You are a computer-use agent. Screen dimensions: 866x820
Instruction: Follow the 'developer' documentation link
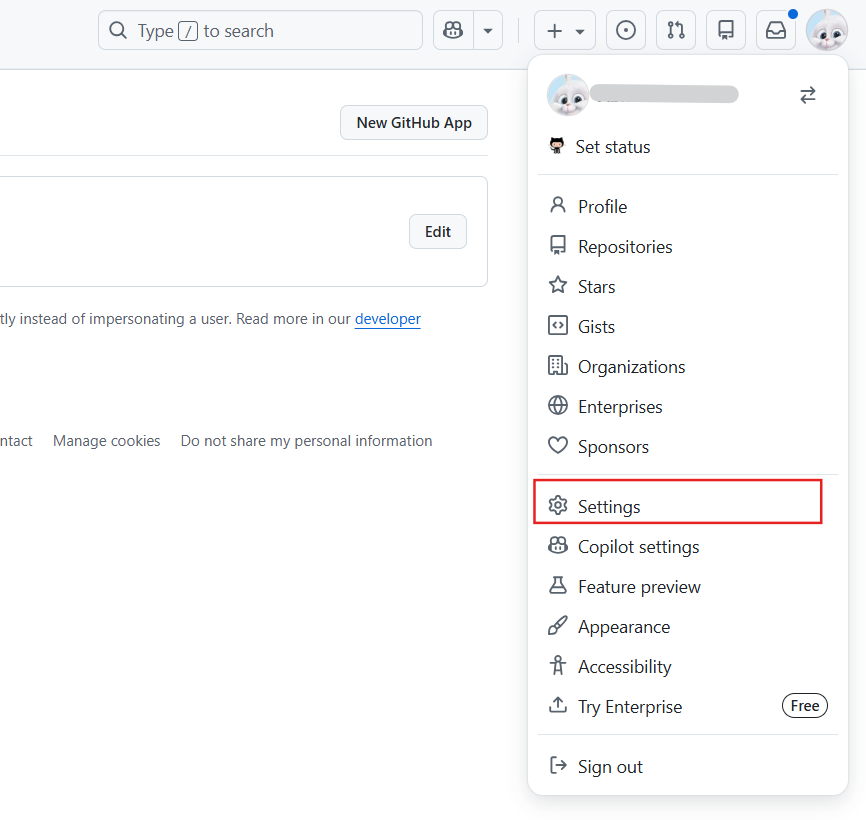[388, 319]
